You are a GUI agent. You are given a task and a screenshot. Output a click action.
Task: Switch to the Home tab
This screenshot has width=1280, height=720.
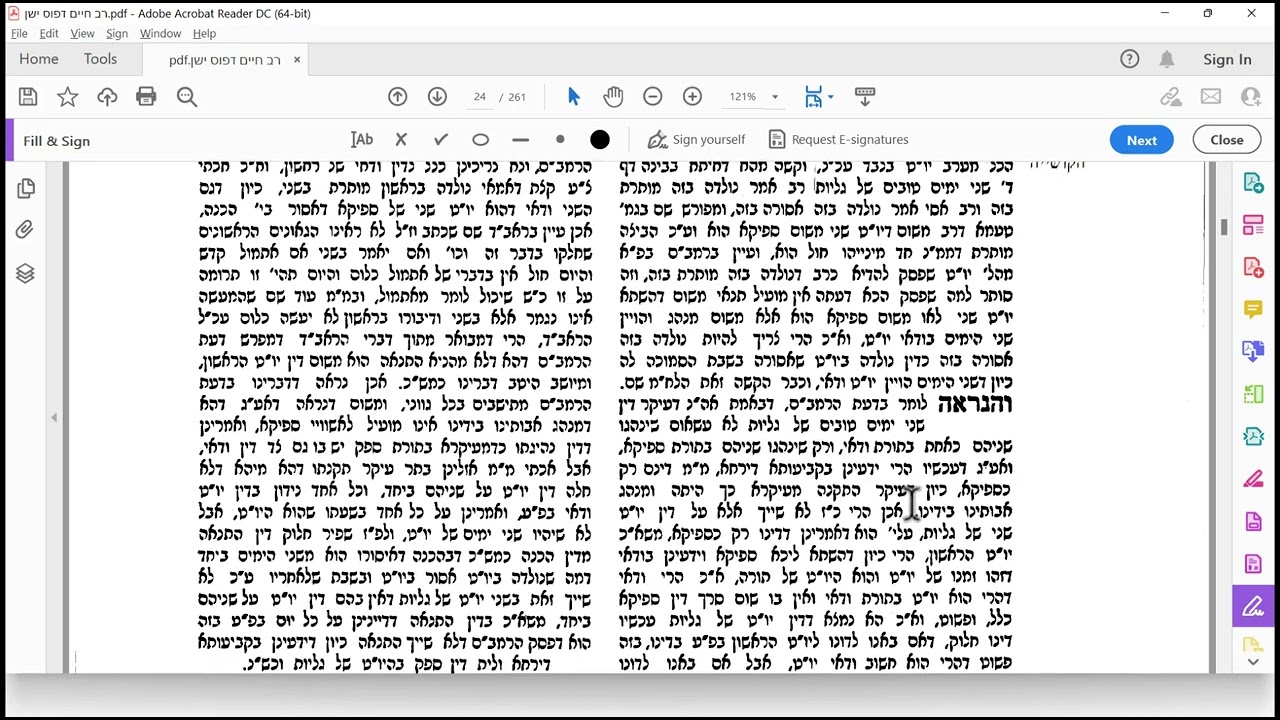(39, 60)
